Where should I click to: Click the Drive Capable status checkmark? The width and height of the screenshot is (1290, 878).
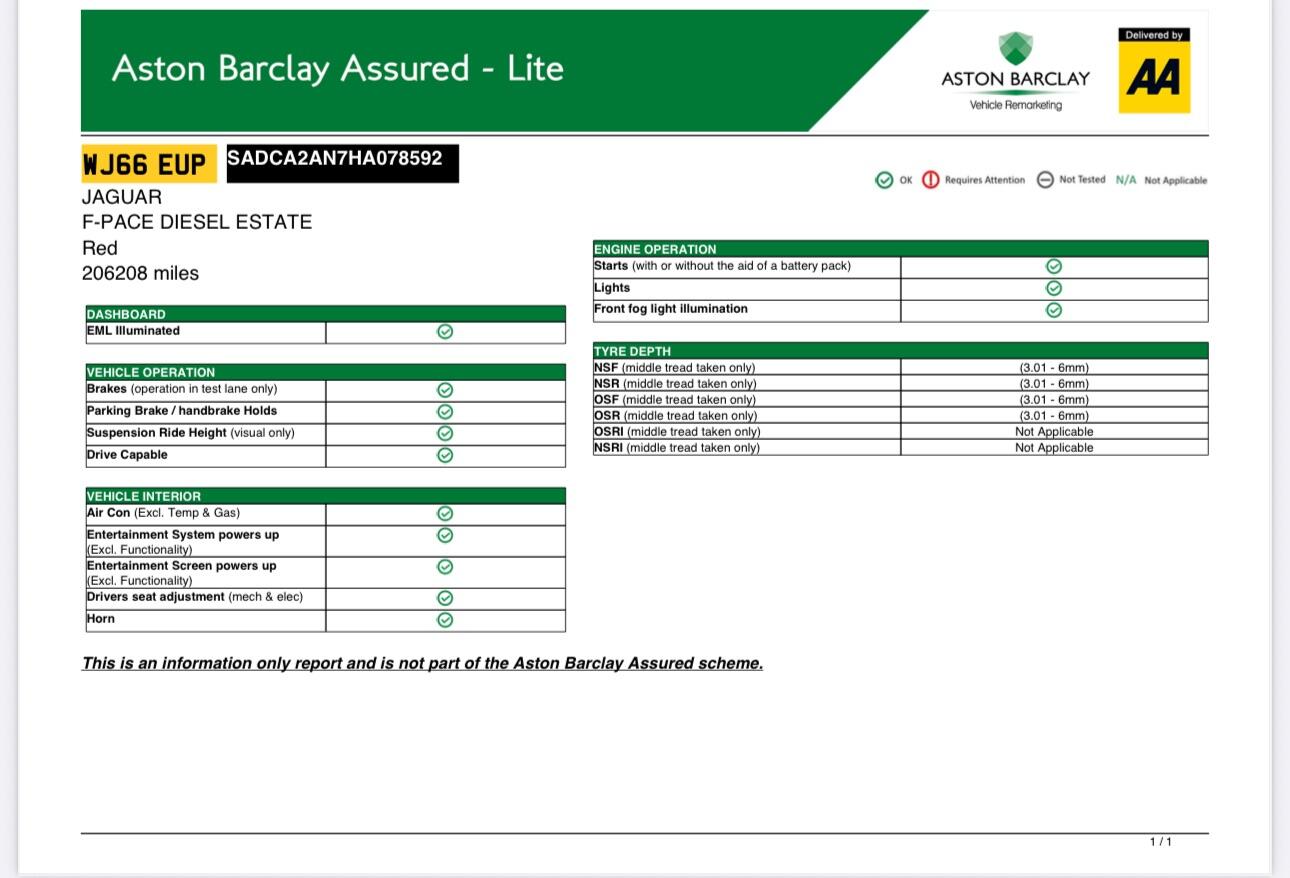pos(445,455)
